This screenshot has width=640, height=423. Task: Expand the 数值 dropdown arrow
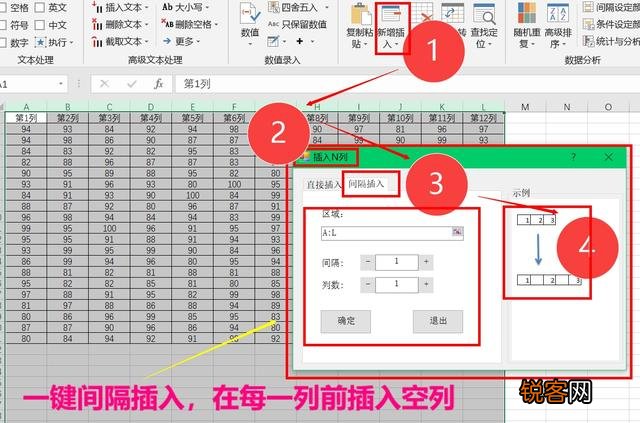coord(250,43)
